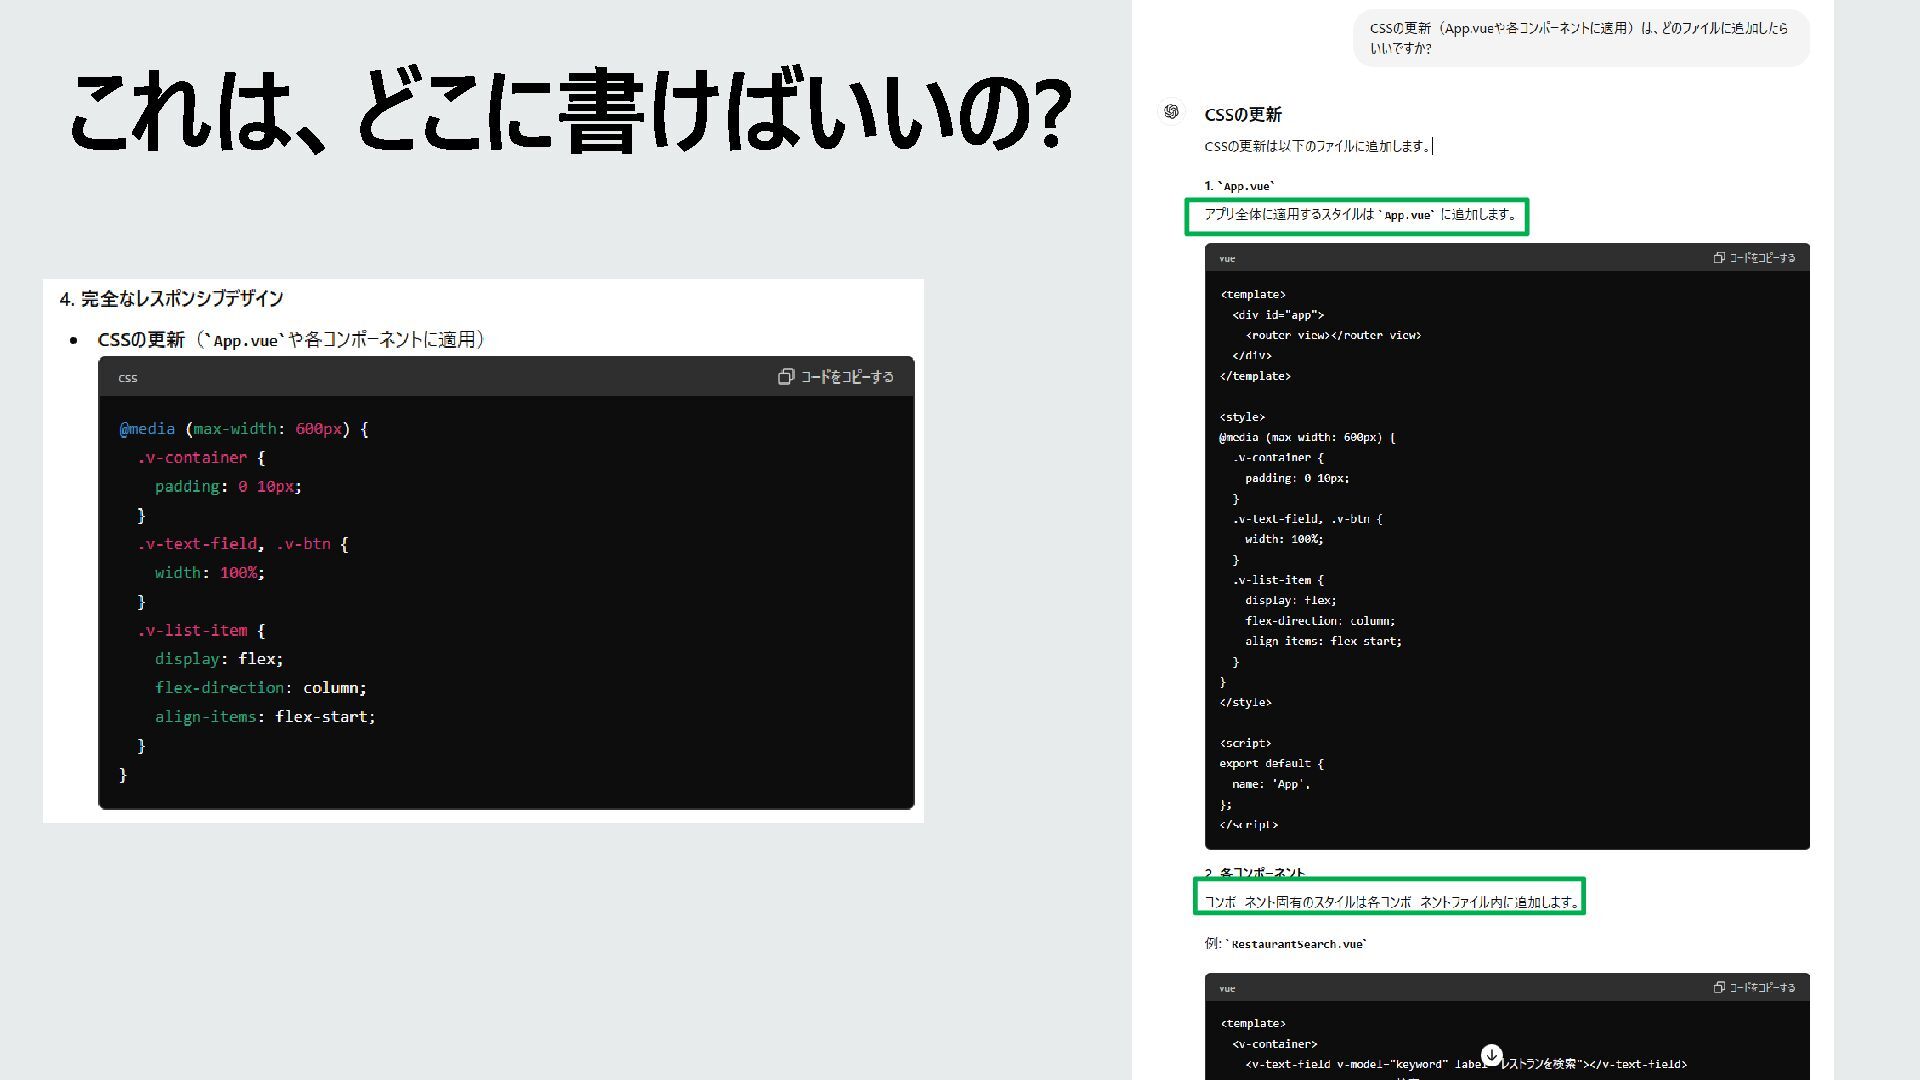Click the '例: RestaurantSearch.vue' text
The height and width of the screenshot is (1080, 1920).
point(1285,943)
